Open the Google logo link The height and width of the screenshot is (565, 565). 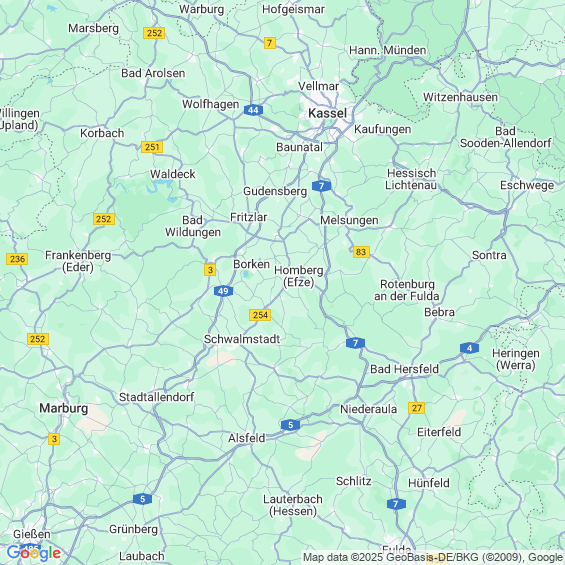(x=34, y=553)
